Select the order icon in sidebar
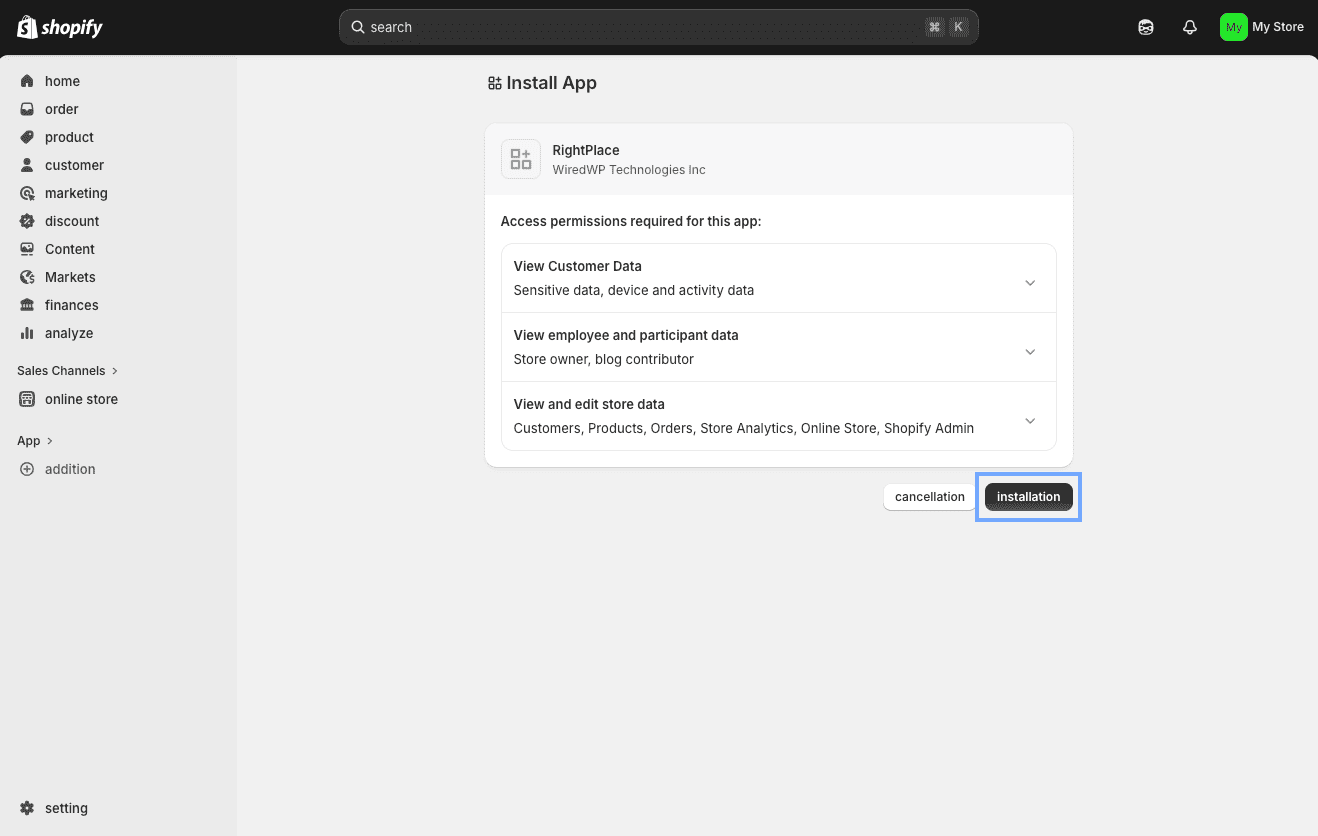The image size is (1318, 836). coord(61,109)
